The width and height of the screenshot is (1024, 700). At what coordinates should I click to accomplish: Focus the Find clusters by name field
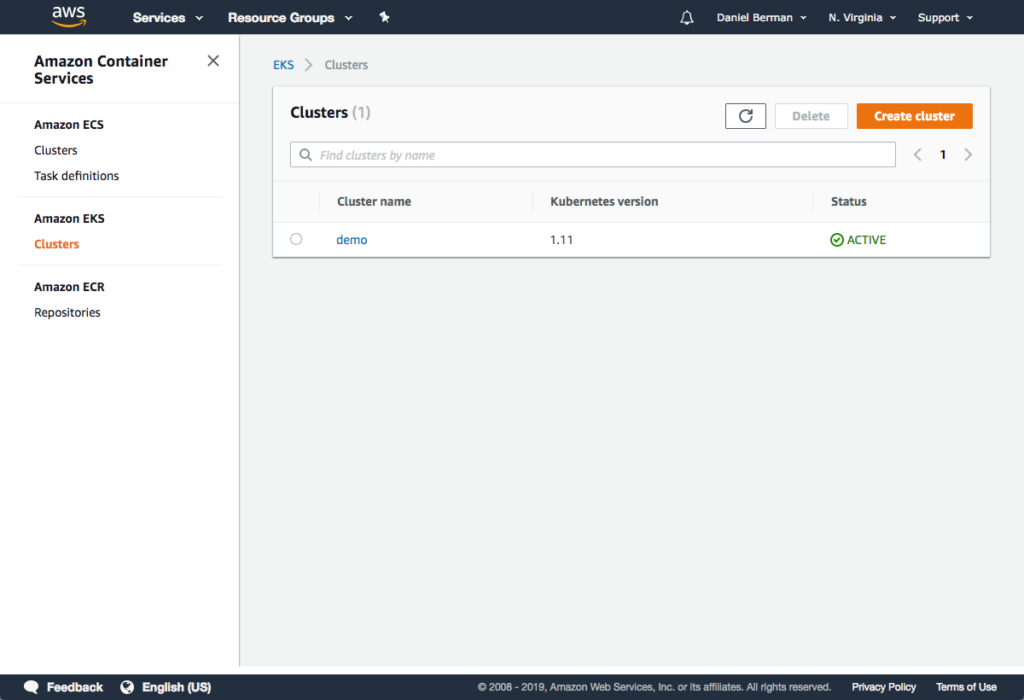click(x=592, y=155)
